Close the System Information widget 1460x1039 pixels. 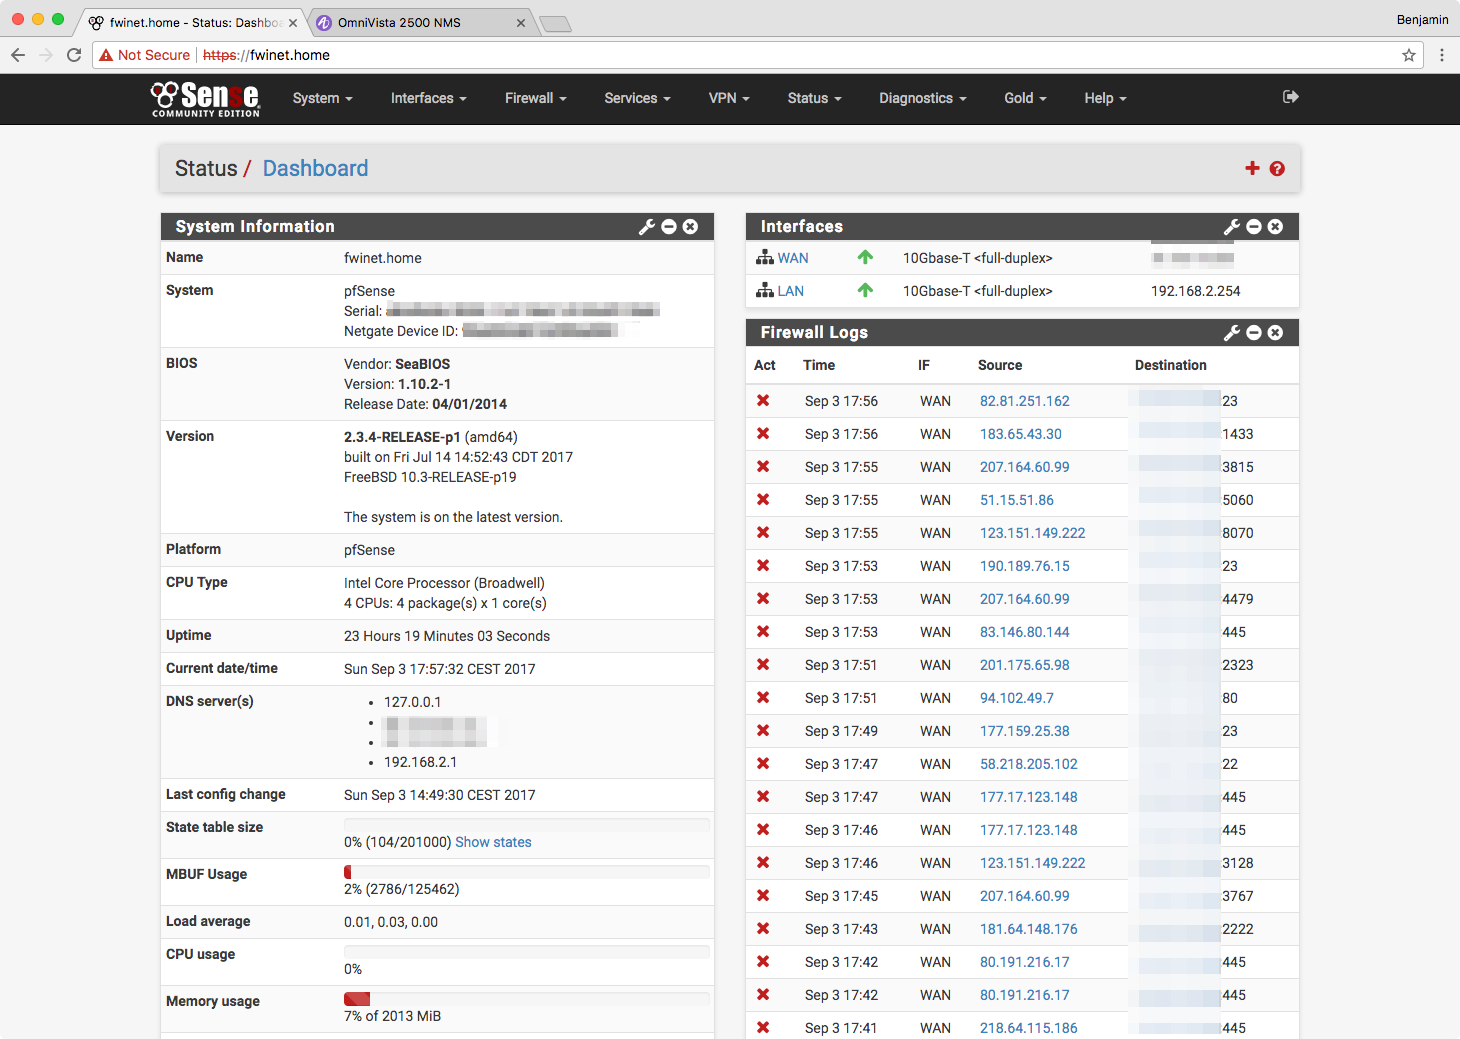pos(690,227)
